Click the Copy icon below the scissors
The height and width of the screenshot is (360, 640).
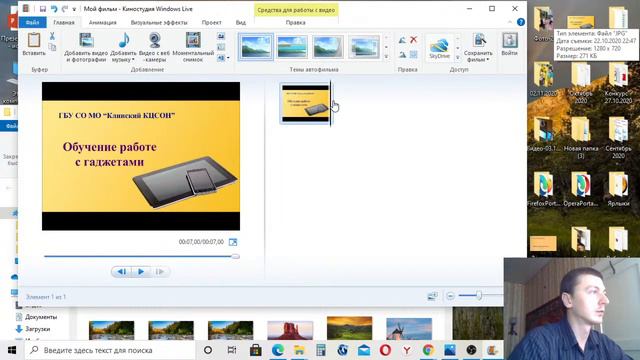[52, 47]
